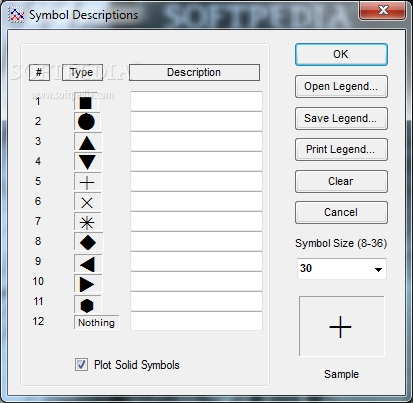Click description field for symbol 3
Viewport: 413px width, 403px height.
196,141
